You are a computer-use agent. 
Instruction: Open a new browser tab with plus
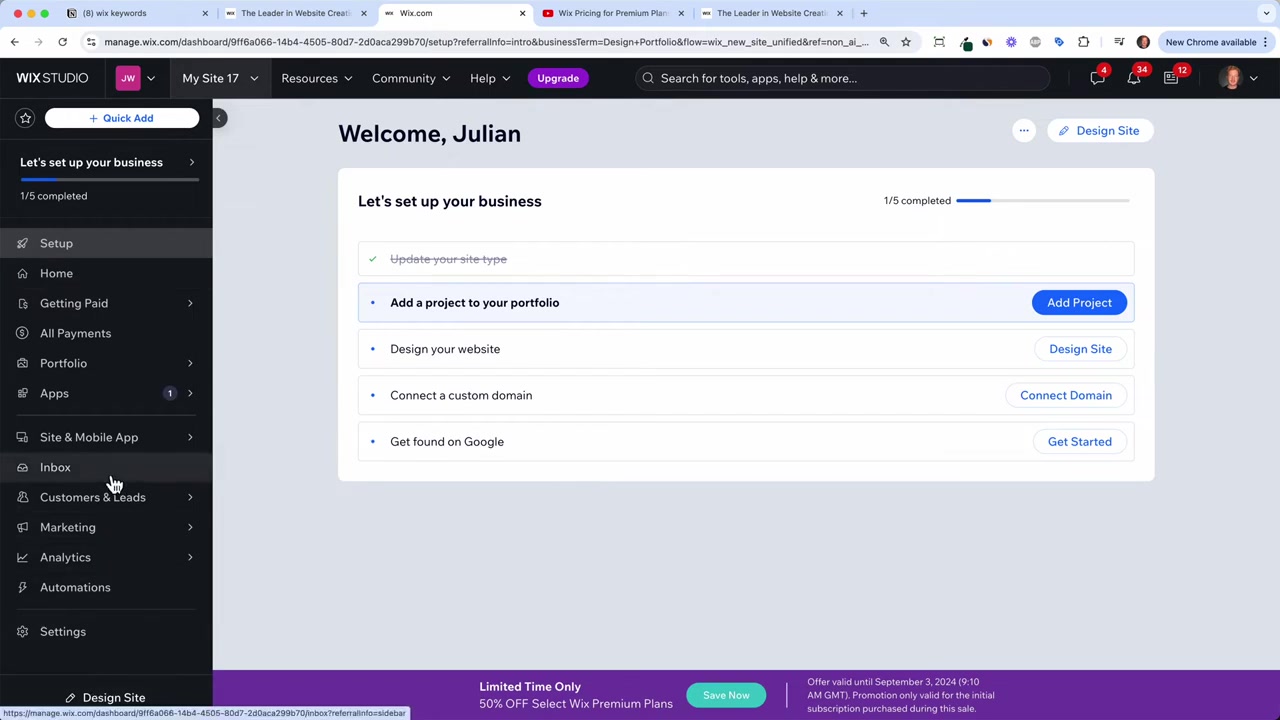864,13
